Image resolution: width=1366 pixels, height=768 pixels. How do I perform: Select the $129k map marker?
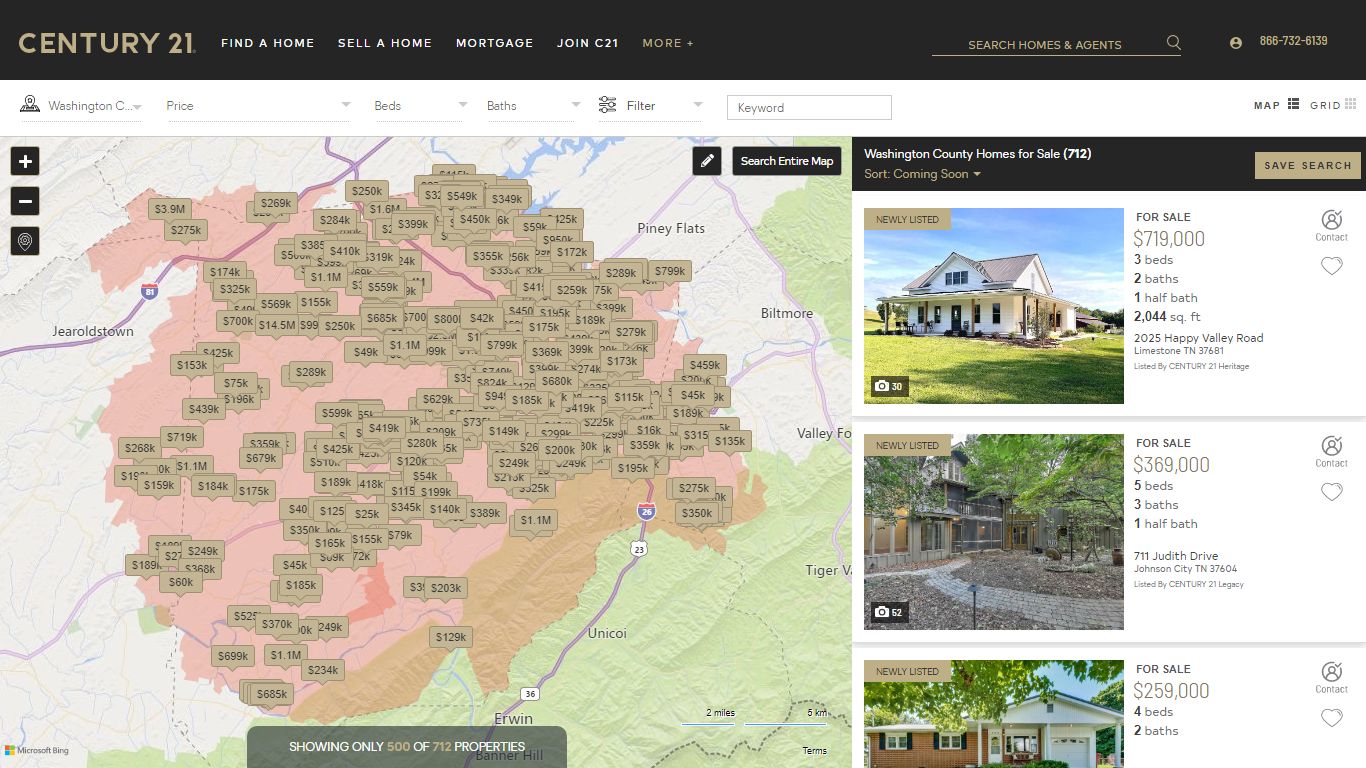coord(451,637)
